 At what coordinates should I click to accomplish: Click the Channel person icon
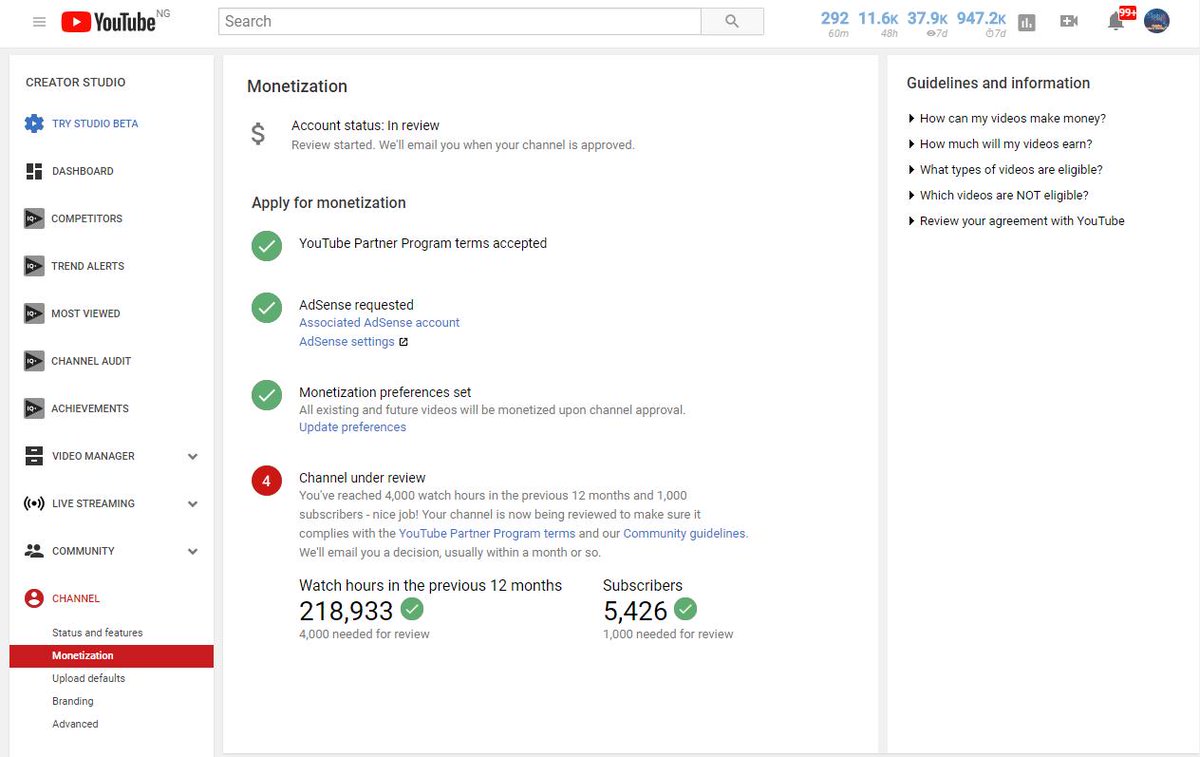pos(34,598)
